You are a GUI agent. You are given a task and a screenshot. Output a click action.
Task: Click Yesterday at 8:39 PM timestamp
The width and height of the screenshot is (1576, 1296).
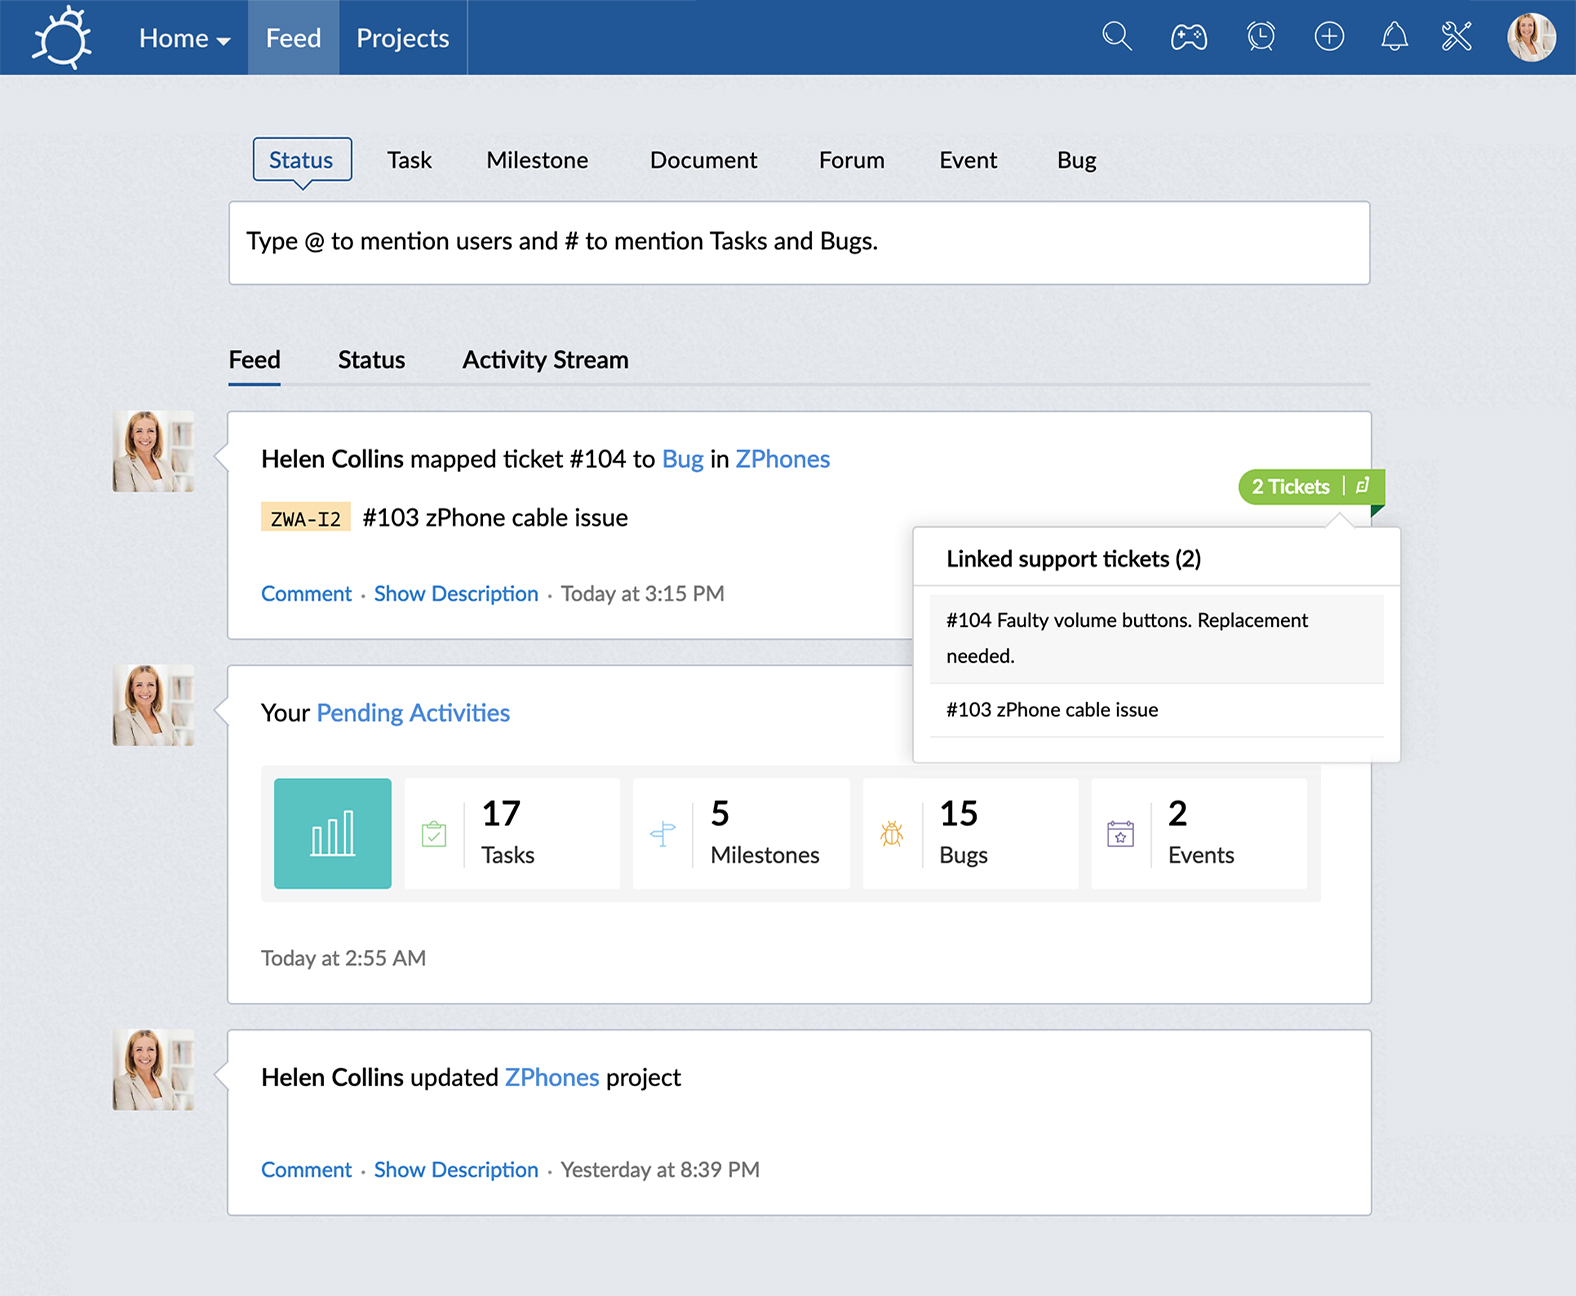tap(660, 1170)
